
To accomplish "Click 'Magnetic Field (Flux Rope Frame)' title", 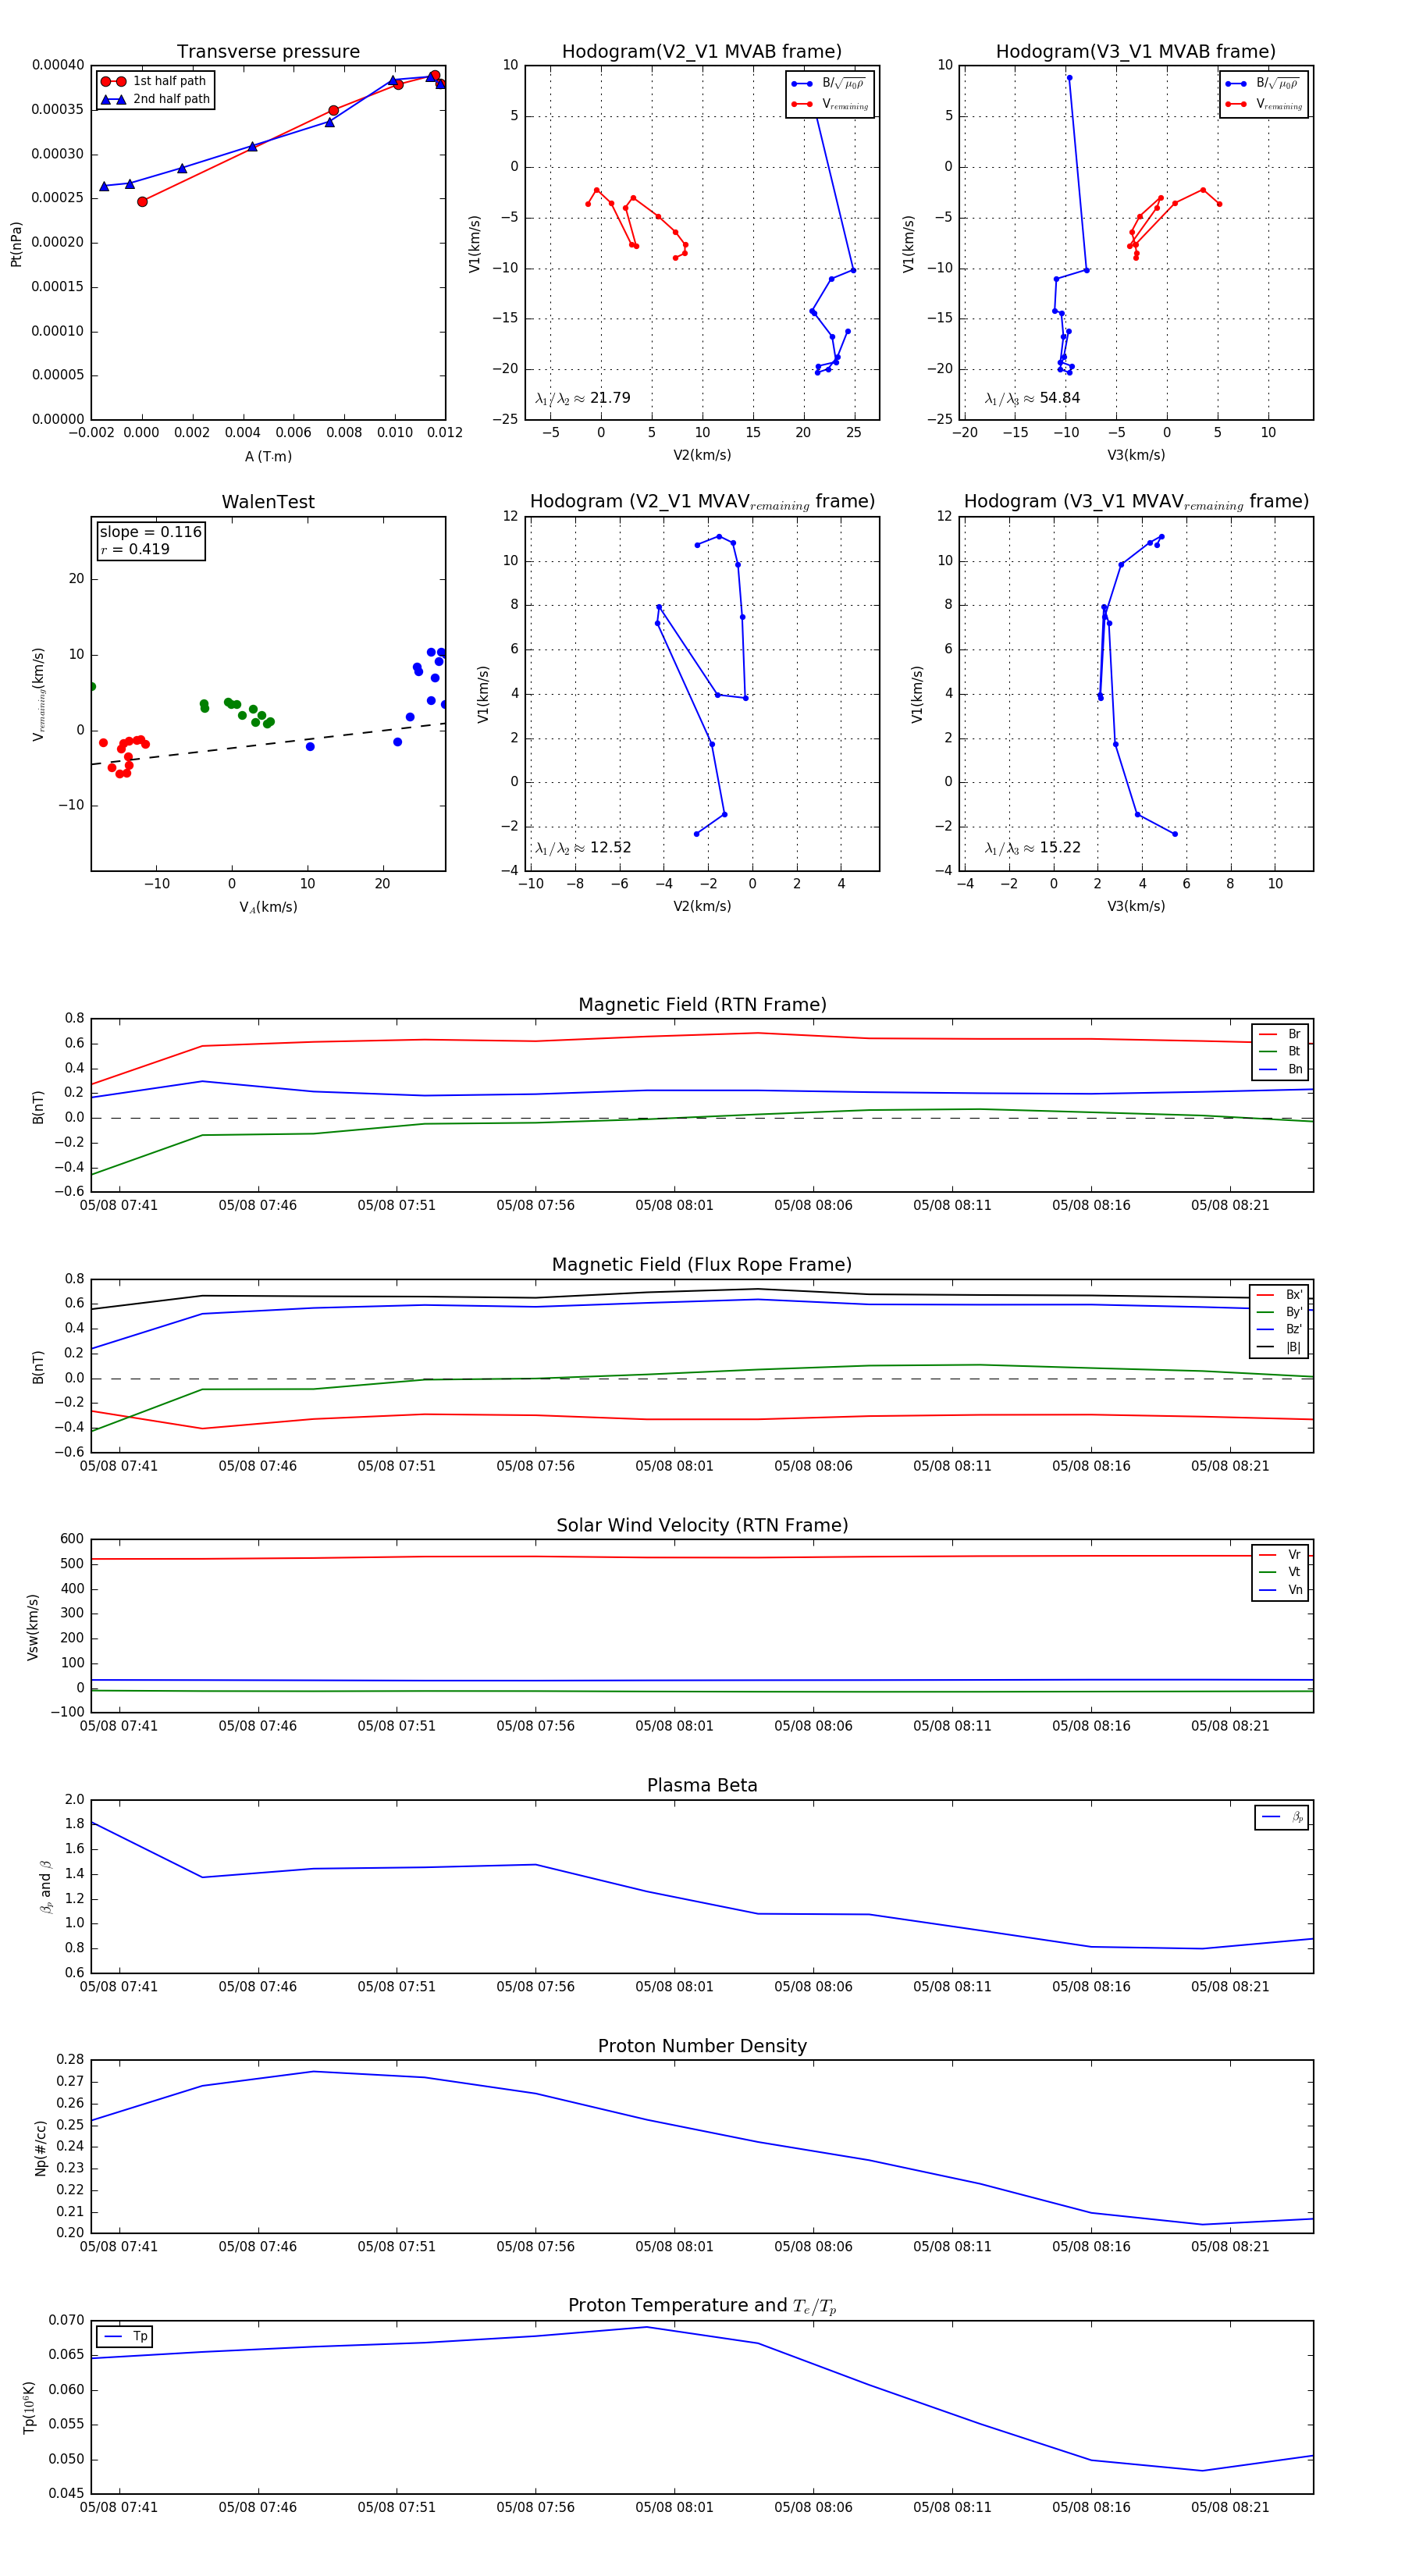I will (x=702, y=1265).
